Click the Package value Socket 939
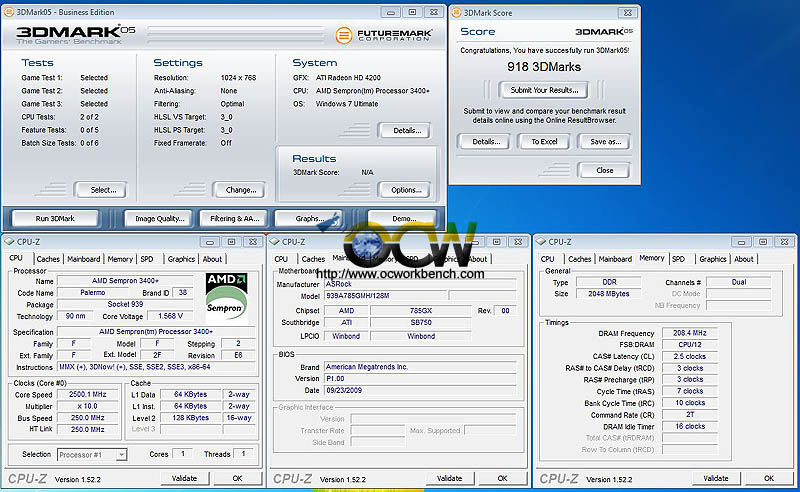The width and height of the screenshot is (800, 492). (125, 304)
